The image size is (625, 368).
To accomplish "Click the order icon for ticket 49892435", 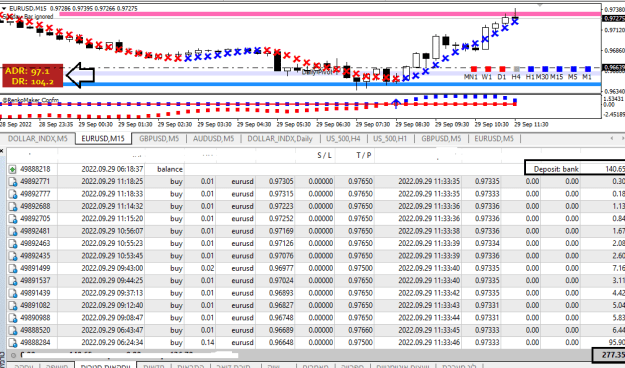I will (x=12, y=256).
